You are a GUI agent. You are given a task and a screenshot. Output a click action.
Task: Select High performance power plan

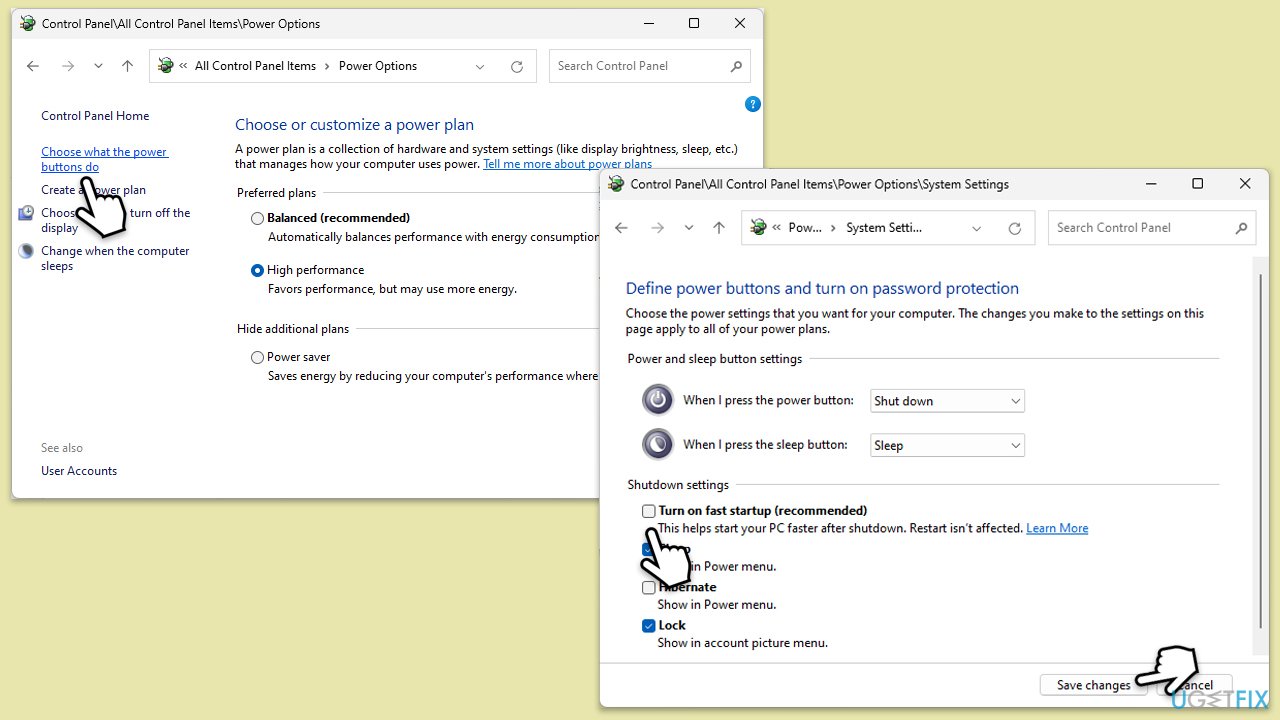pyautogui.click(x=258, y=270)
